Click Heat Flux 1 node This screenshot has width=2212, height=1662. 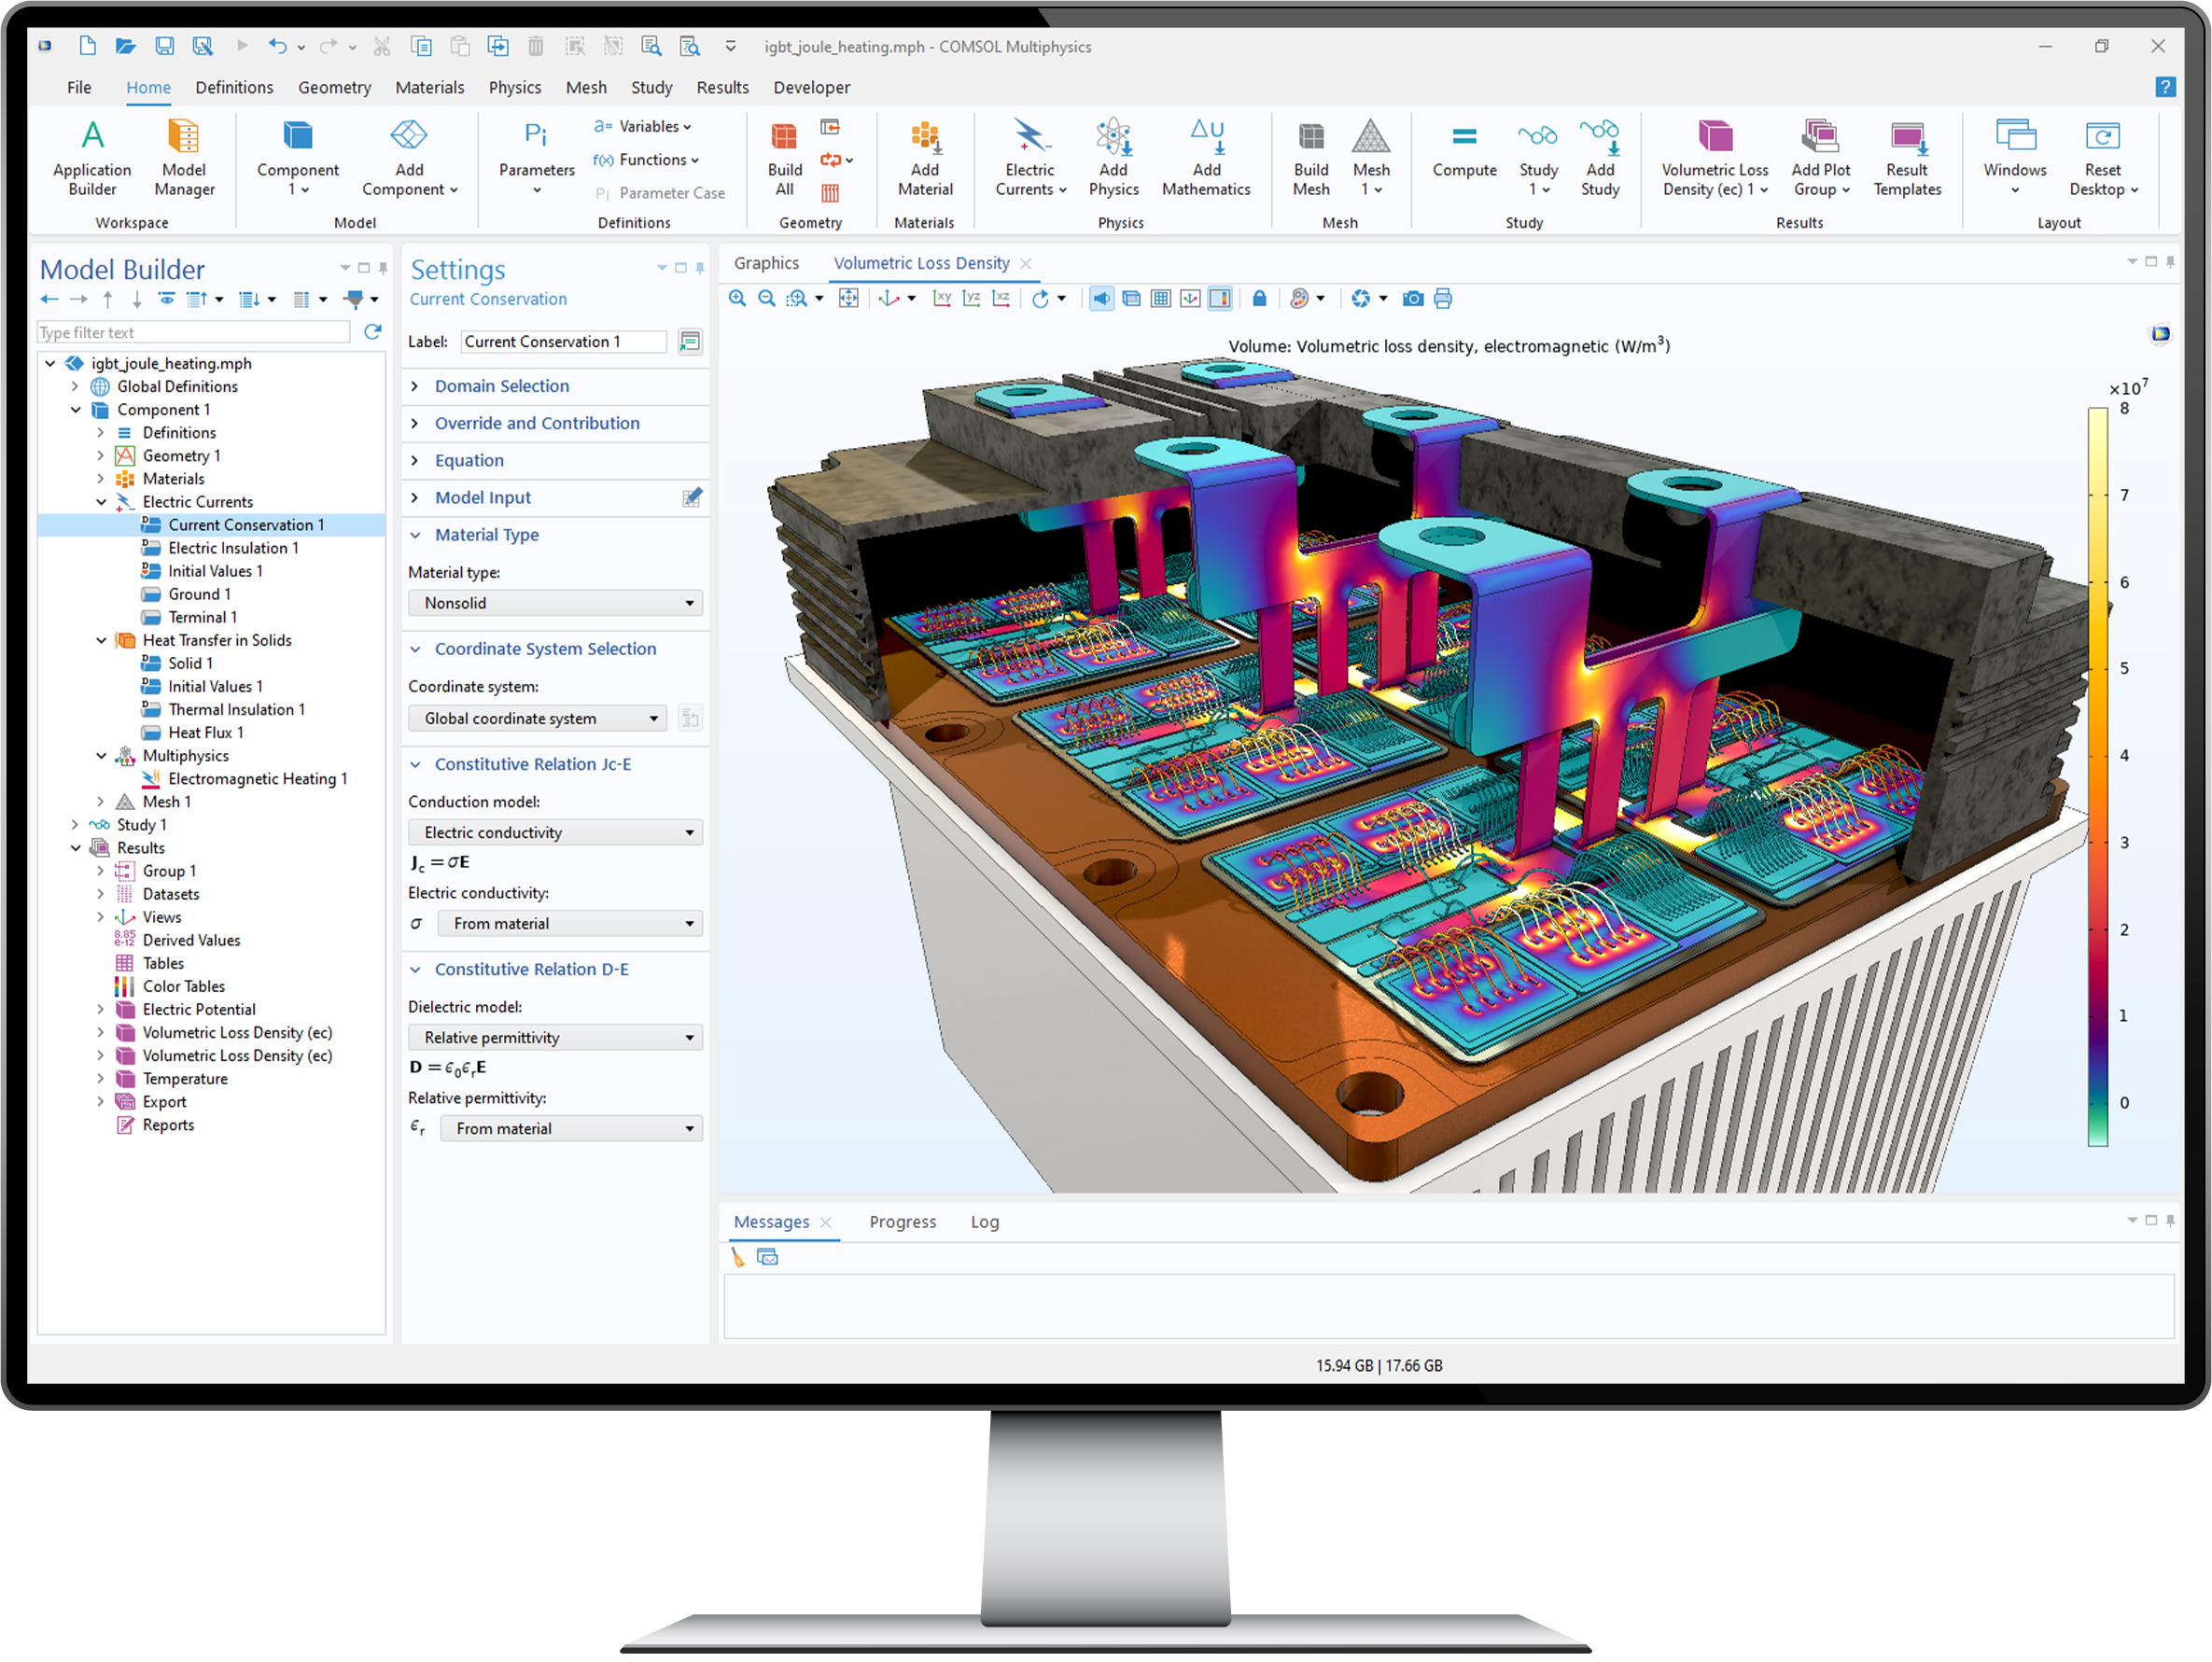coord(205,733)
